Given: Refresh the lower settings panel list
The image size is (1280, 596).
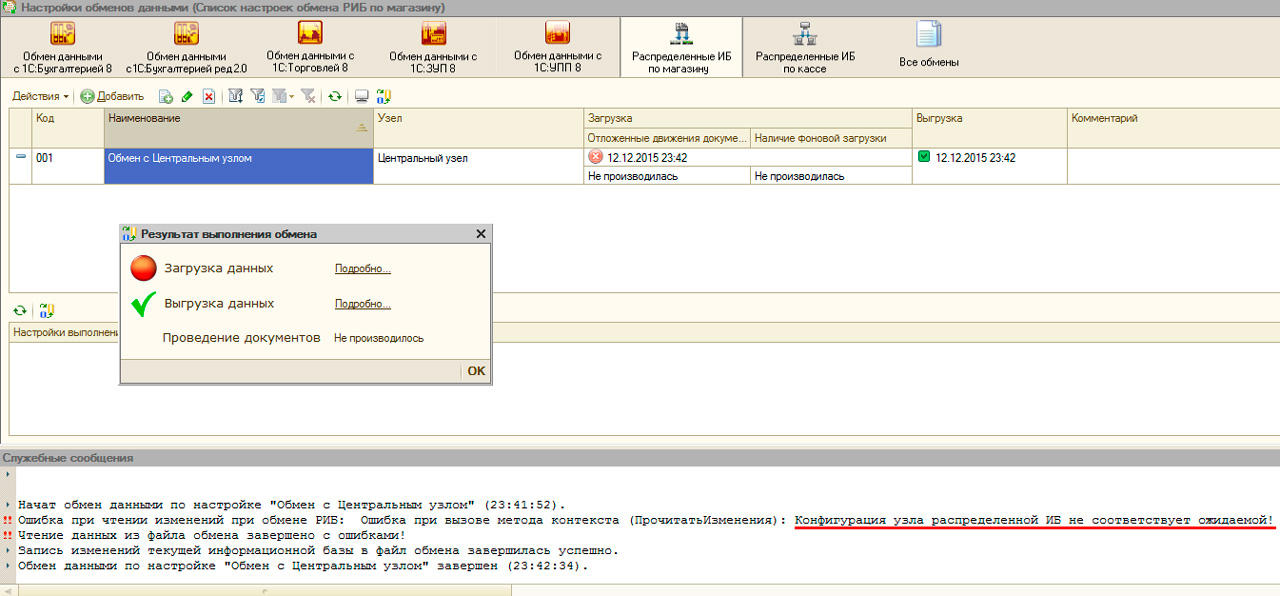Looking at the screenshot, I should click(x=19, y=311).
